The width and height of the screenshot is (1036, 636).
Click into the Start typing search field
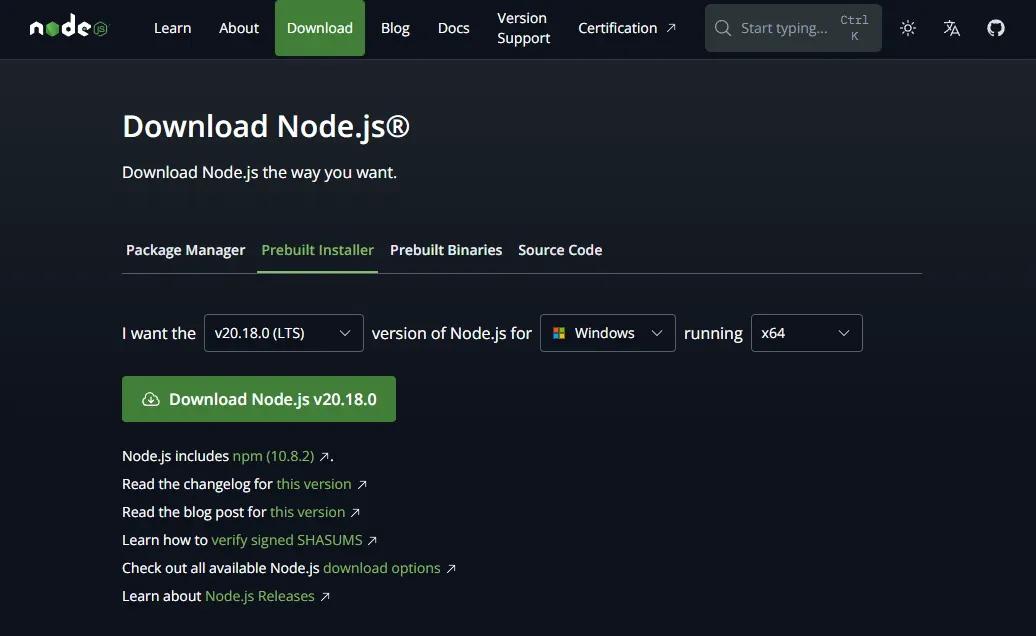[784, 28]
